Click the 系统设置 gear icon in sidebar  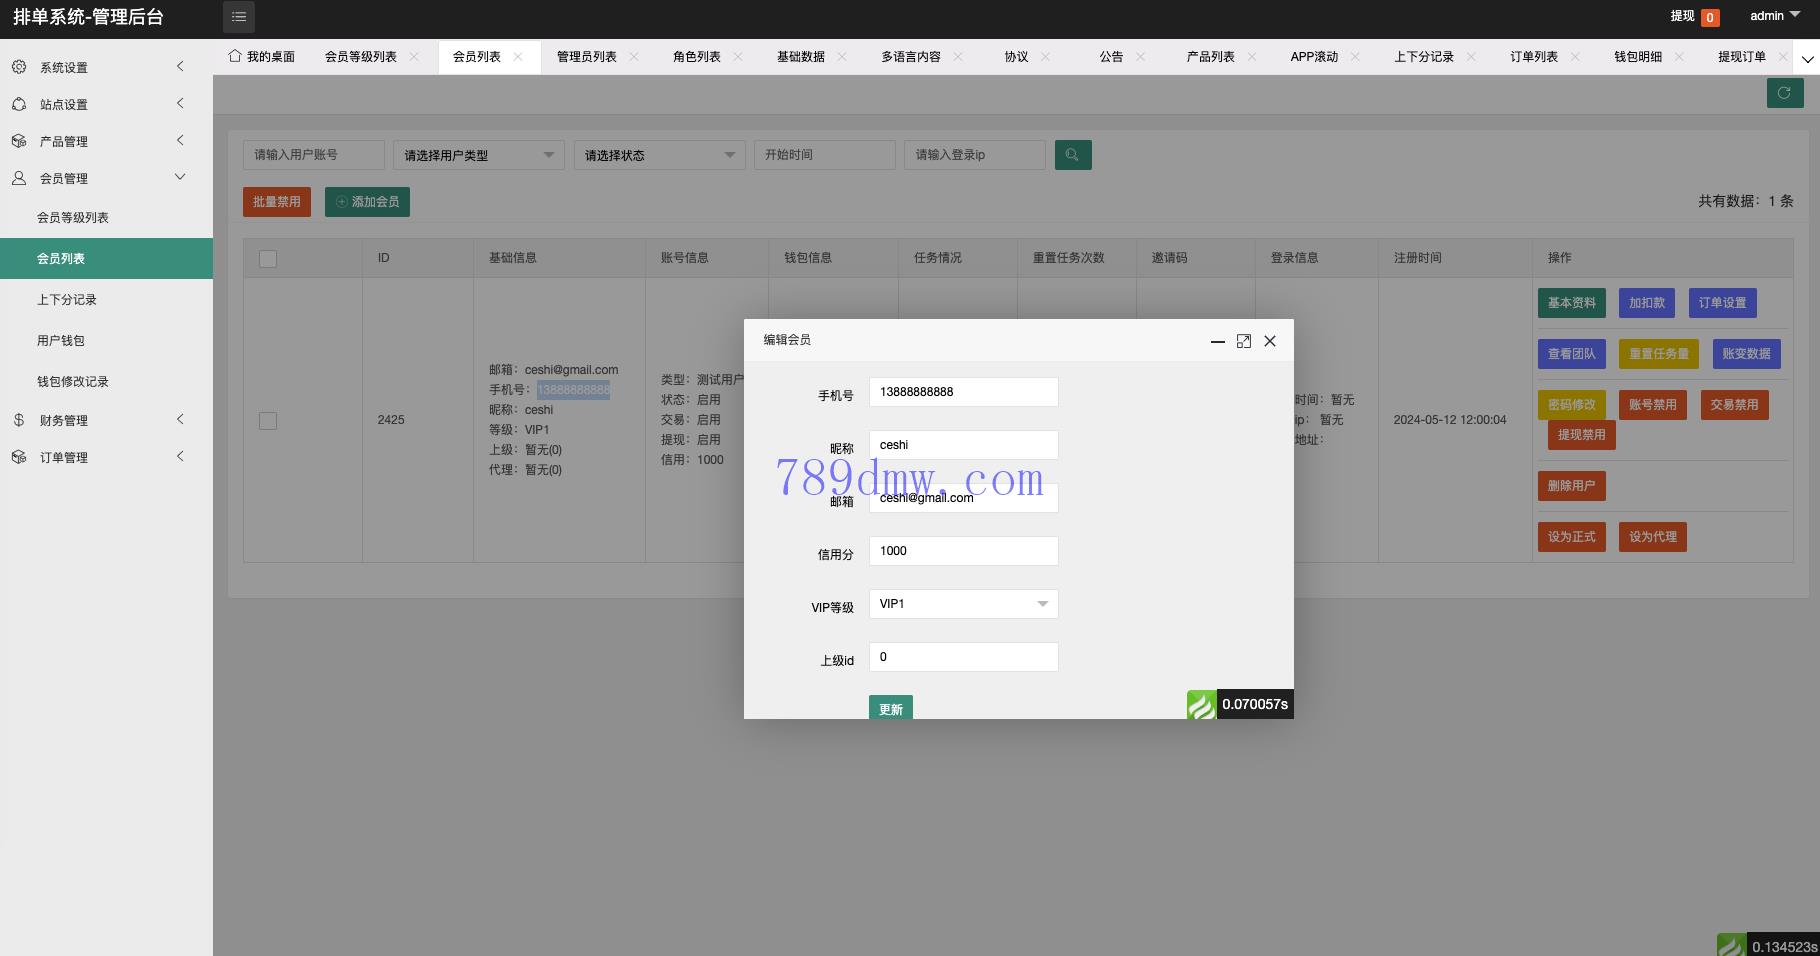pyautogui.click(x=19, y=67)
